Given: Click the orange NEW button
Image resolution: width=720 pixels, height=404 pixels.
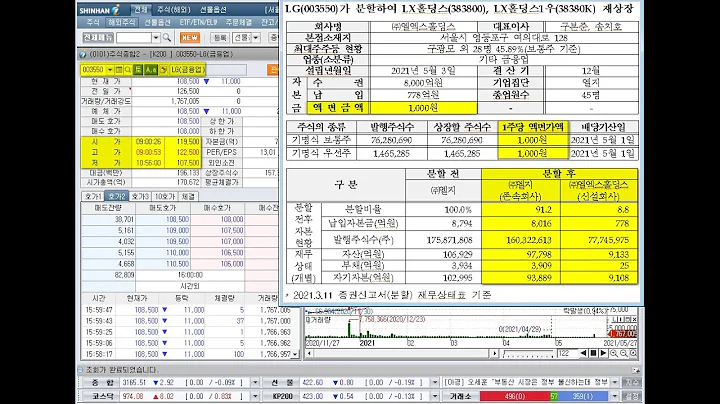Looking at the screenshot, I should pyautogui.click(x=189, y=38).
